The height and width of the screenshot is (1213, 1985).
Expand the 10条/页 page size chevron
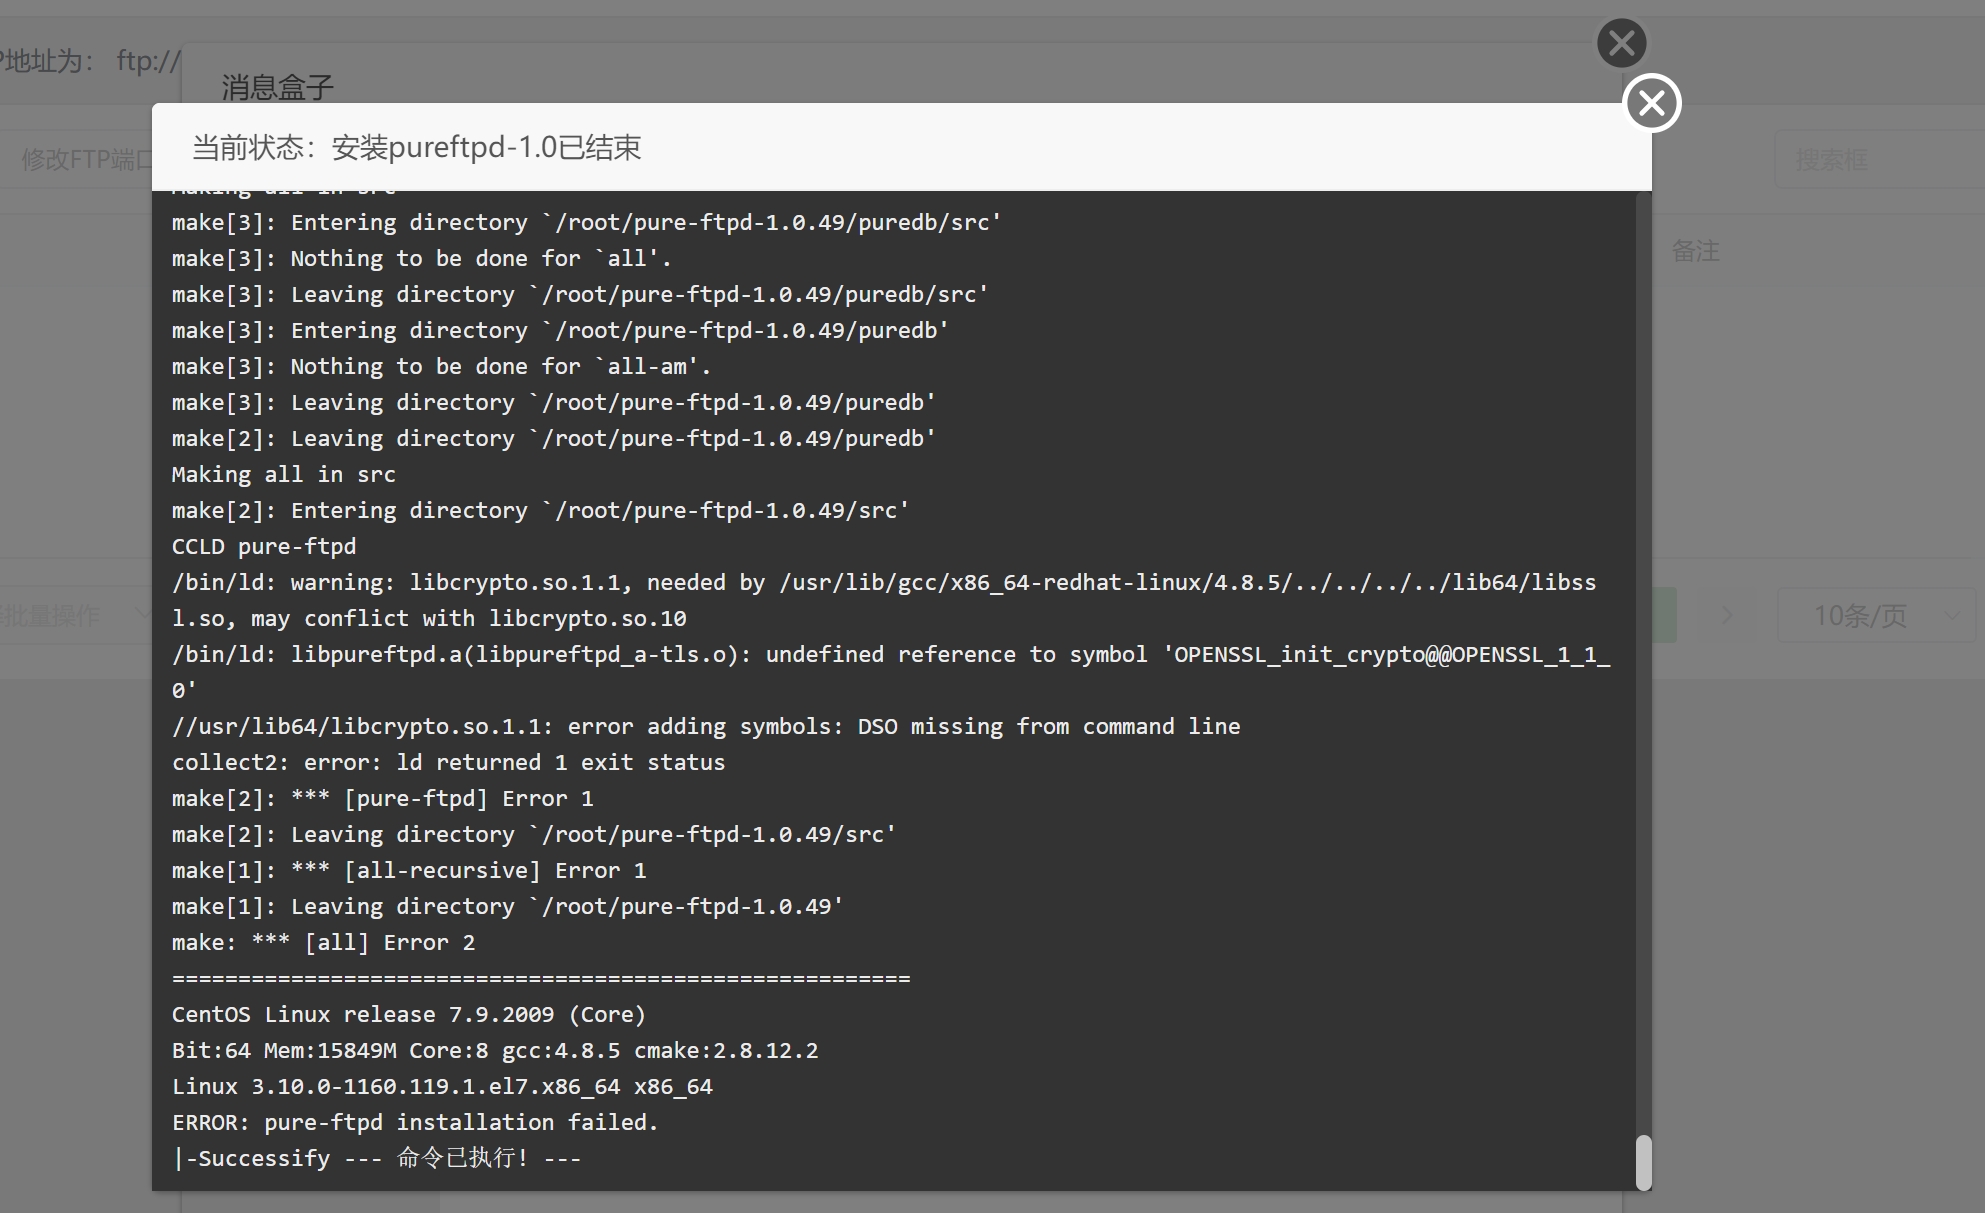point(1952,615)
